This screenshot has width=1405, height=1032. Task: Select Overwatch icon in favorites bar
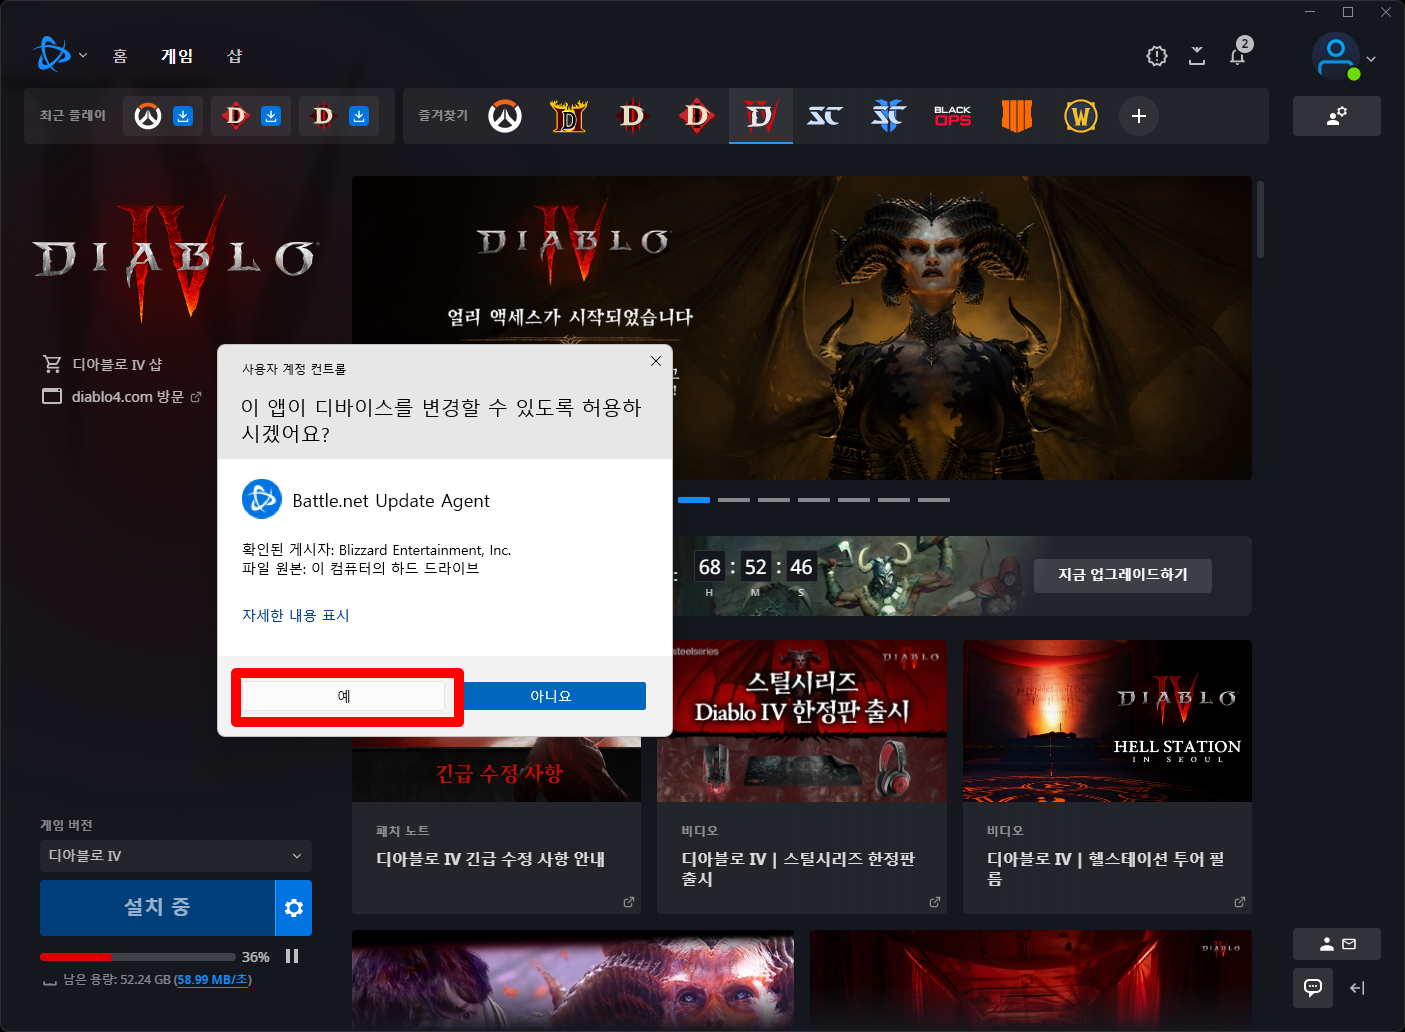click(x=505, y=116)
